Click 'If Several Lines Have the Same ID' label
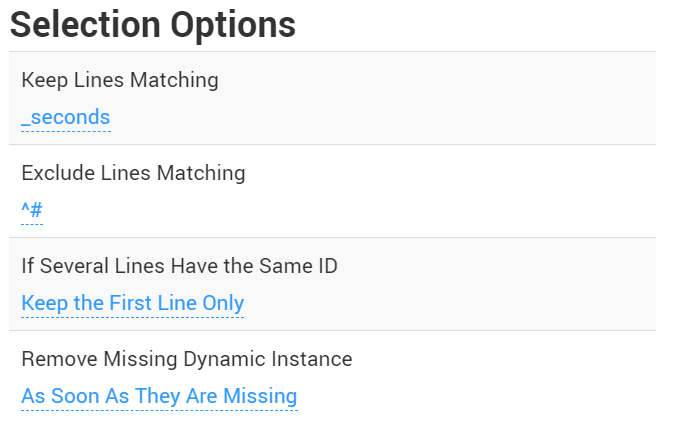The width and height of the screenshot is (677, 427). pos(179,266)
